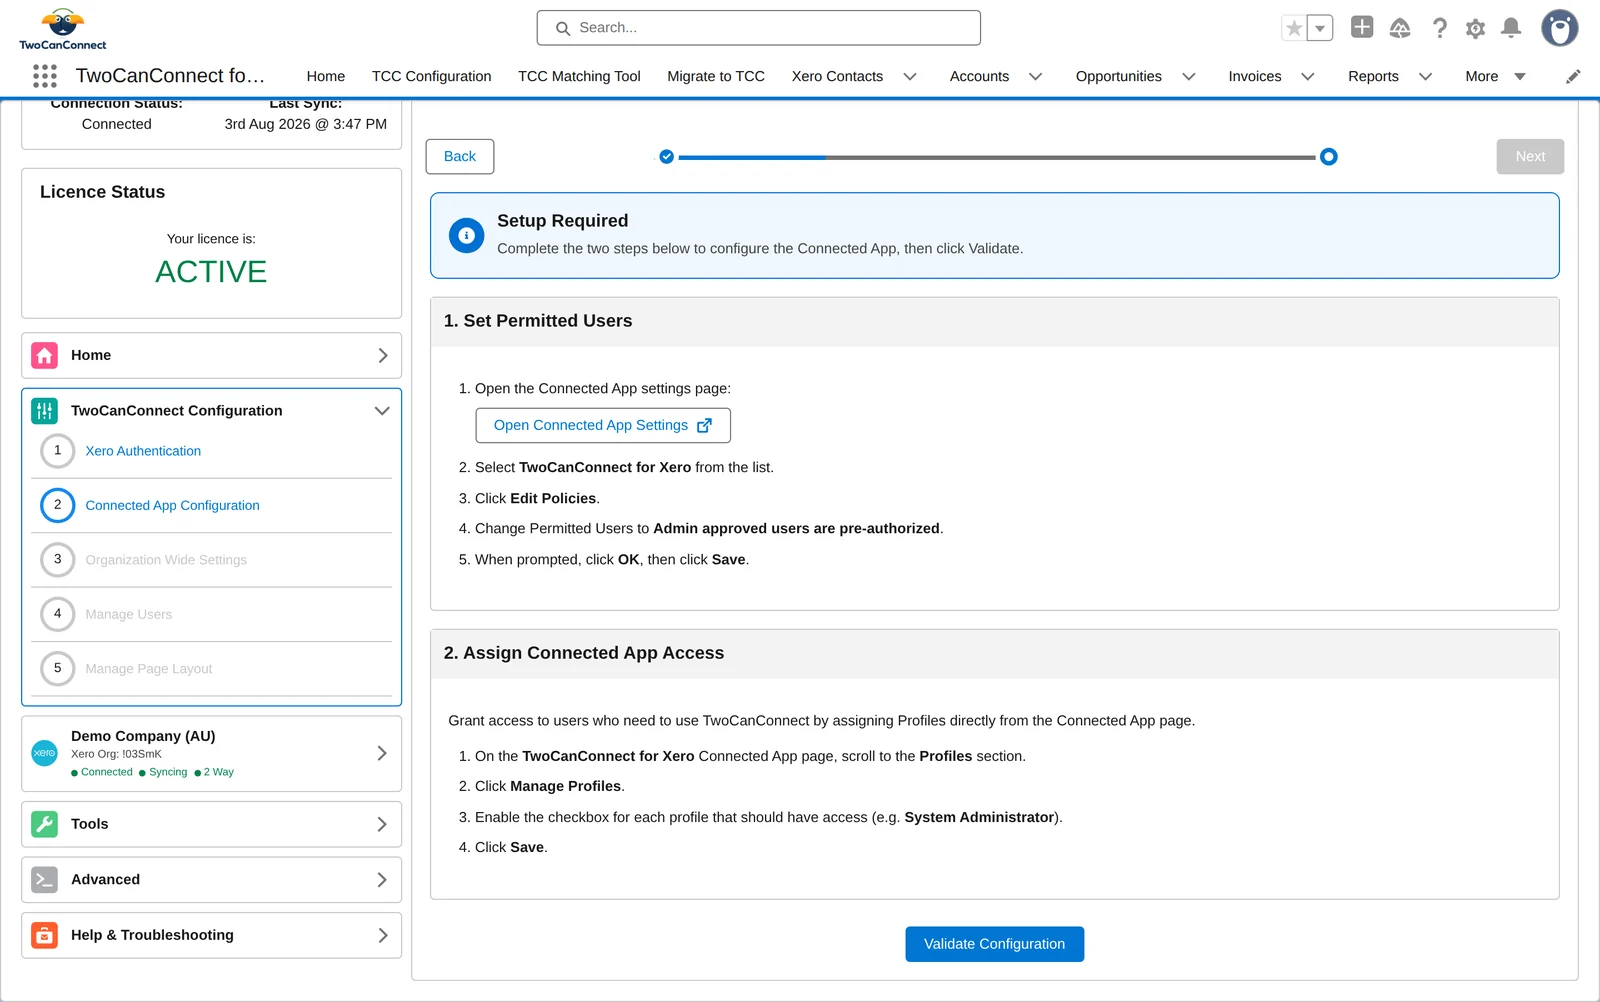
Task: Expand the Tools section chevron
Action: point(382,824)
